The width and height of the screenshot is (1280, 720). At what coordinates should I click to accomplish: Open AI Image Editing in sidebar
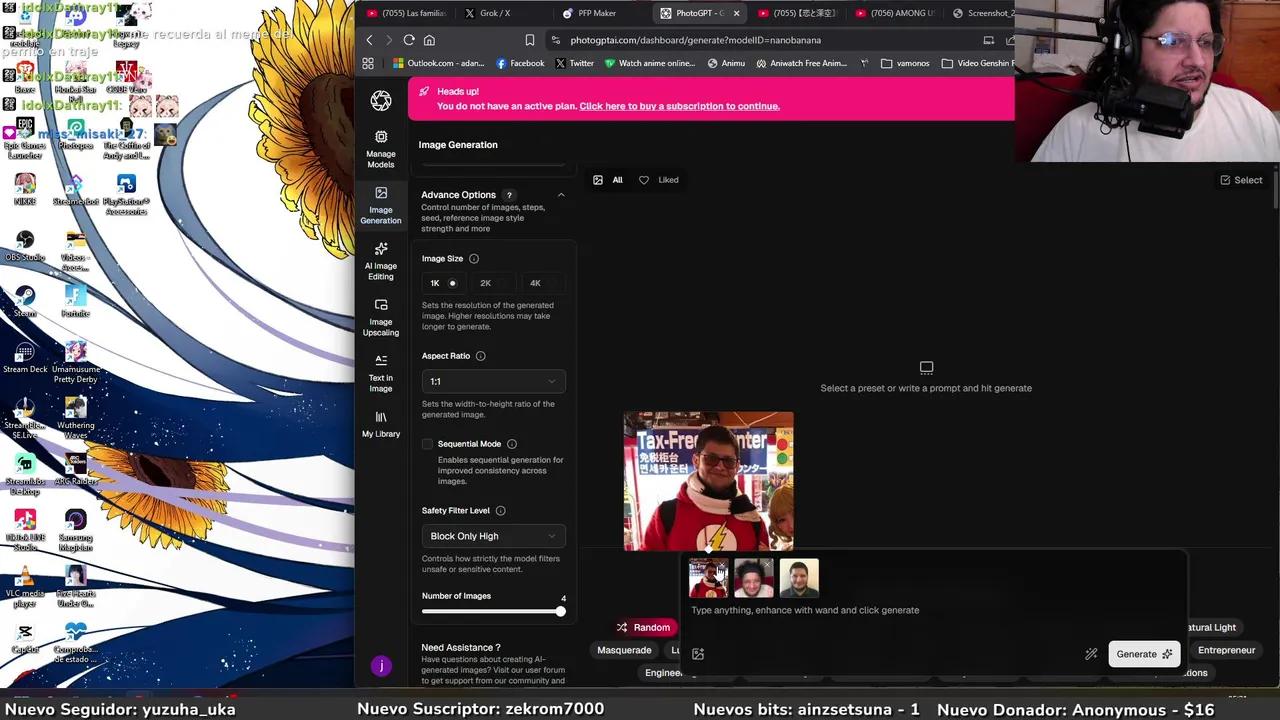380,260
